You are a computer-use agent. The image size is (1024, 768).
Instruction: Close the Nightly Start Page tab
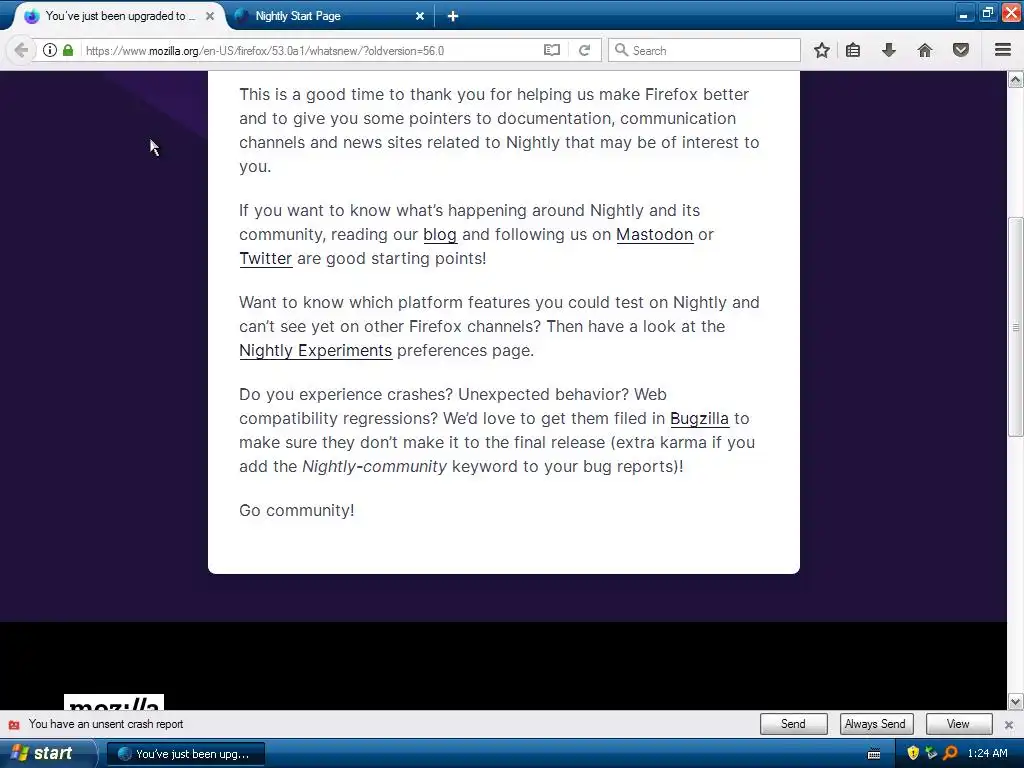click(420, 16)
